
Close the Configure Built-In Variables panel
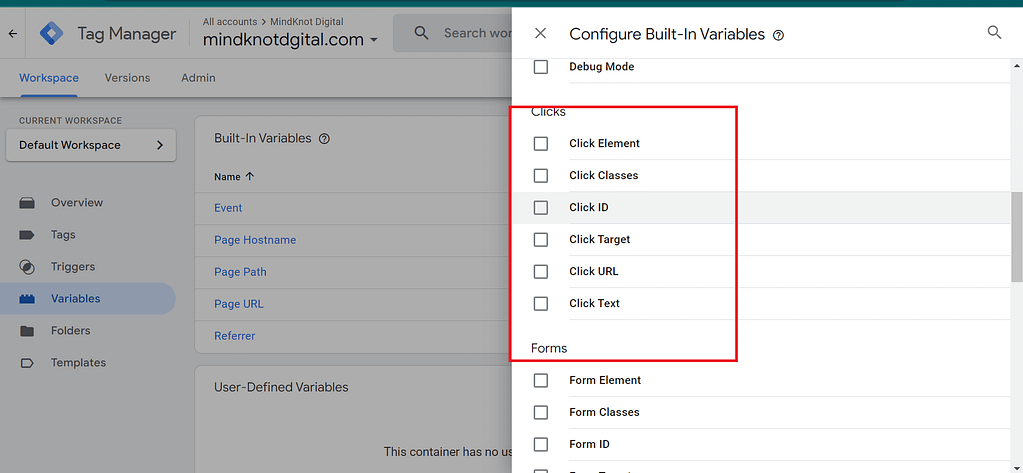coord(540,34)
